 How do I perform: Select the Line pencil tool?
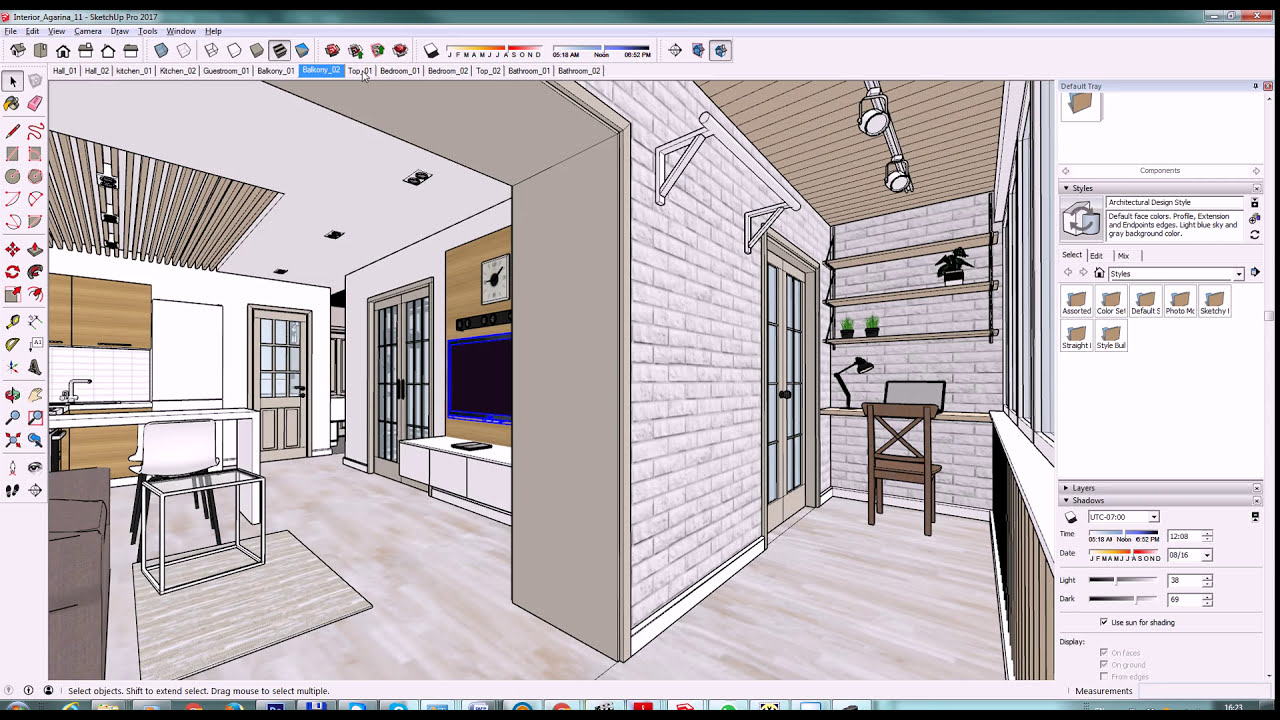12,131
